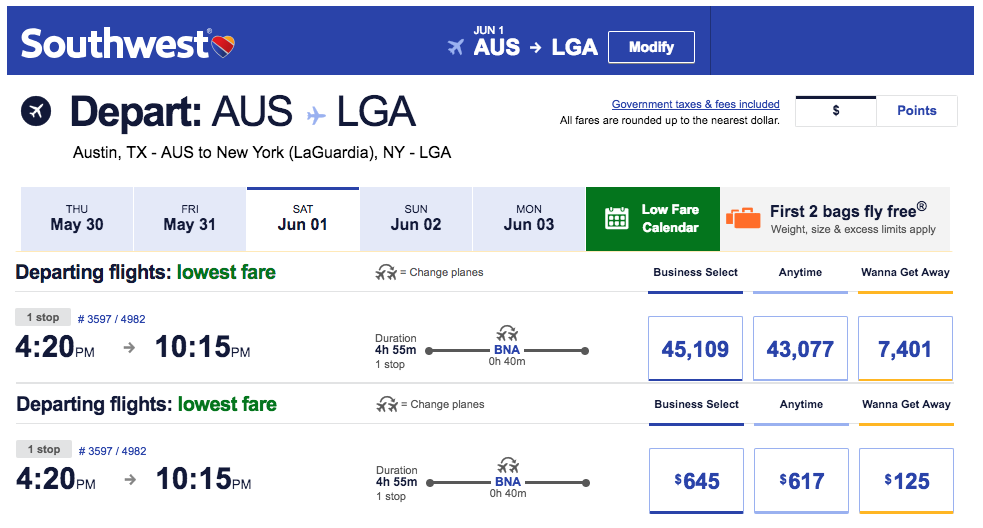Open Government taxes & fees included link
This screenshot has height=528, width=983.
click(695, 104)
